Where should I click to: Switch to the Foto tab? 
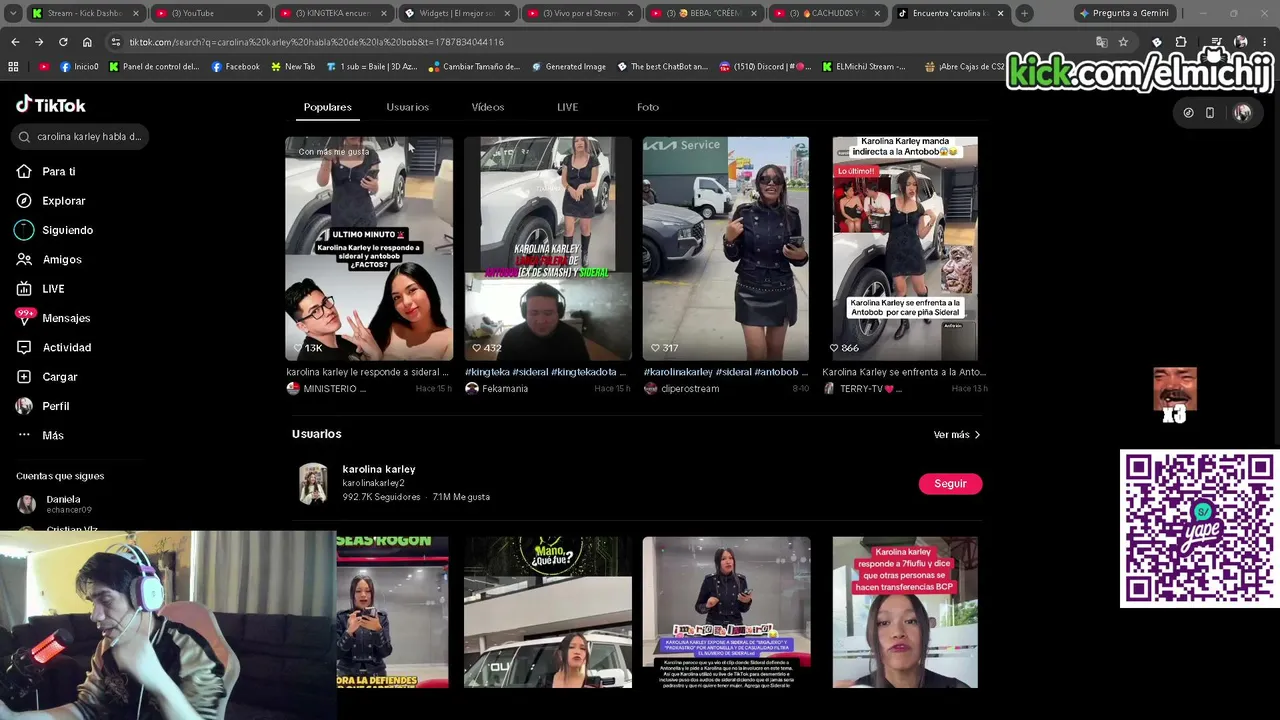(x=648, y=107)
